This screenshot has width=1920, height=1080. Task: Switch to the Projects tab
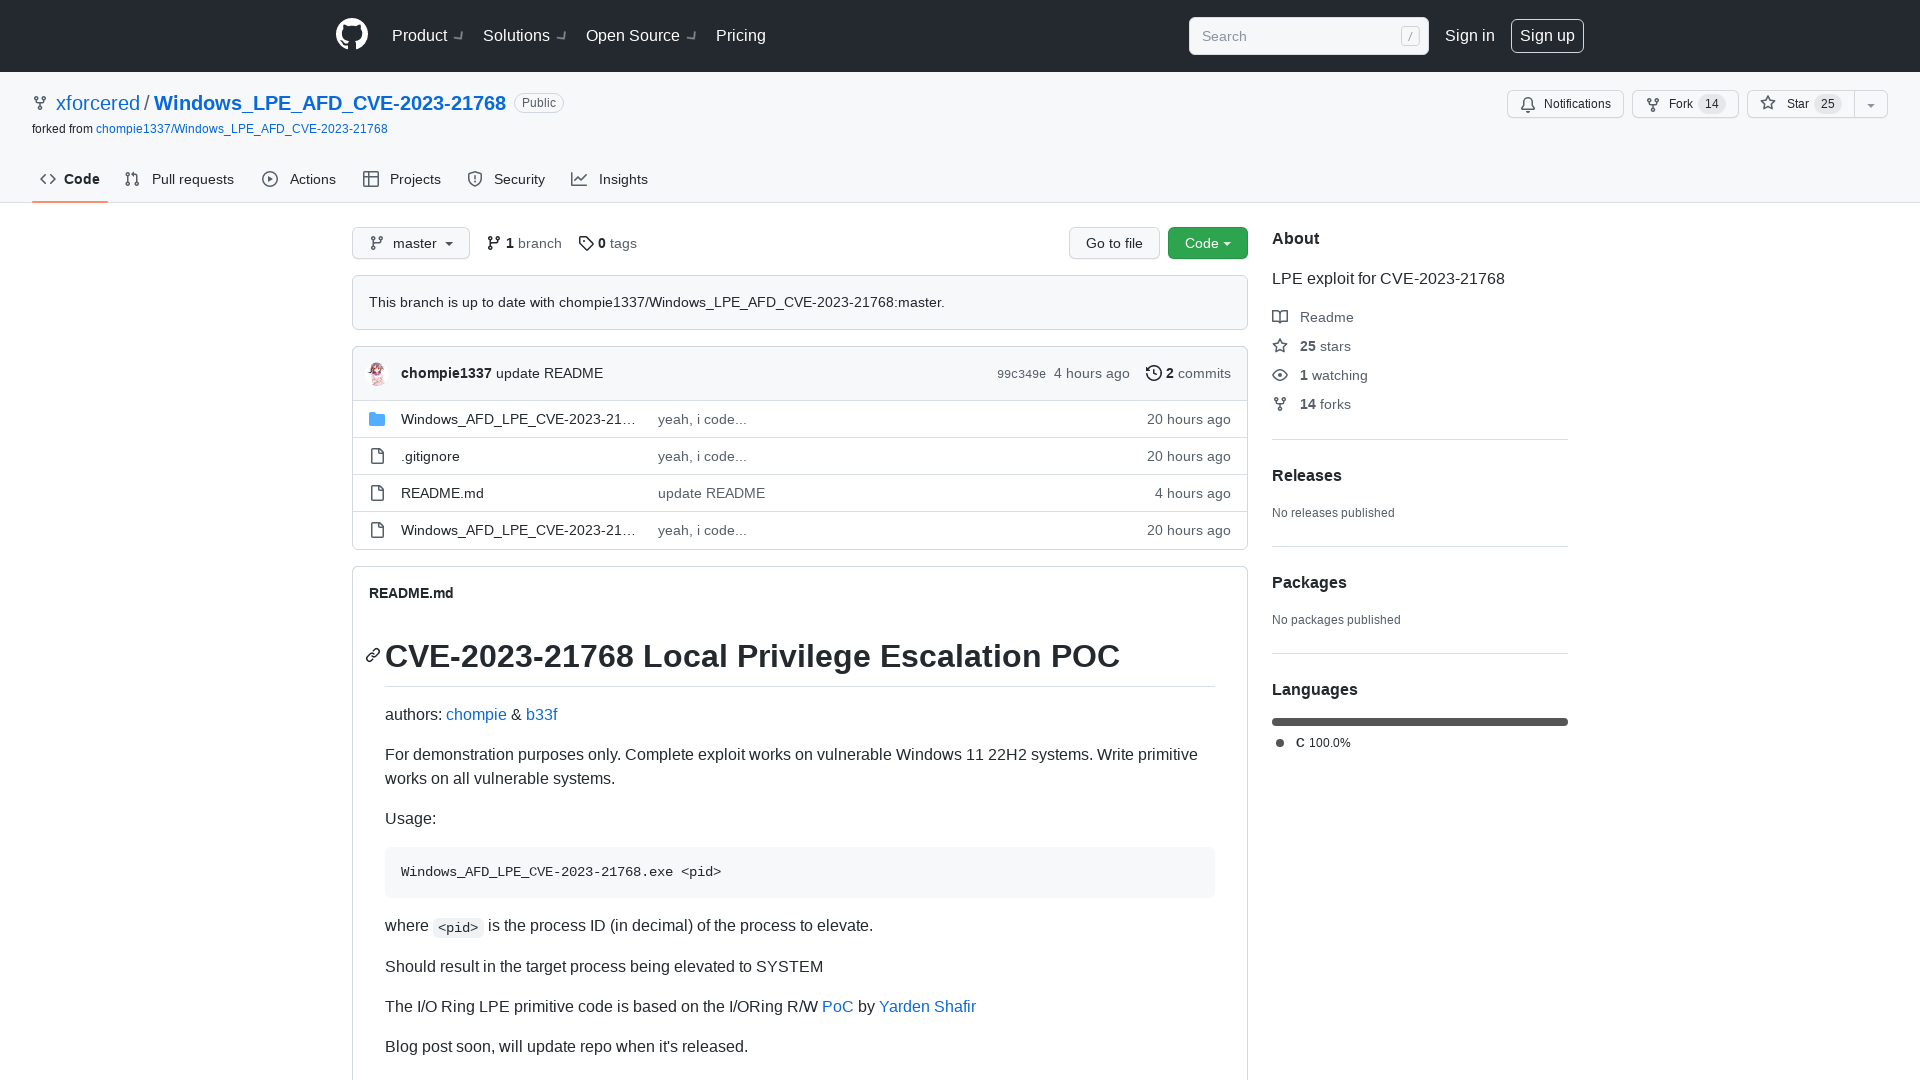[402, 179]
